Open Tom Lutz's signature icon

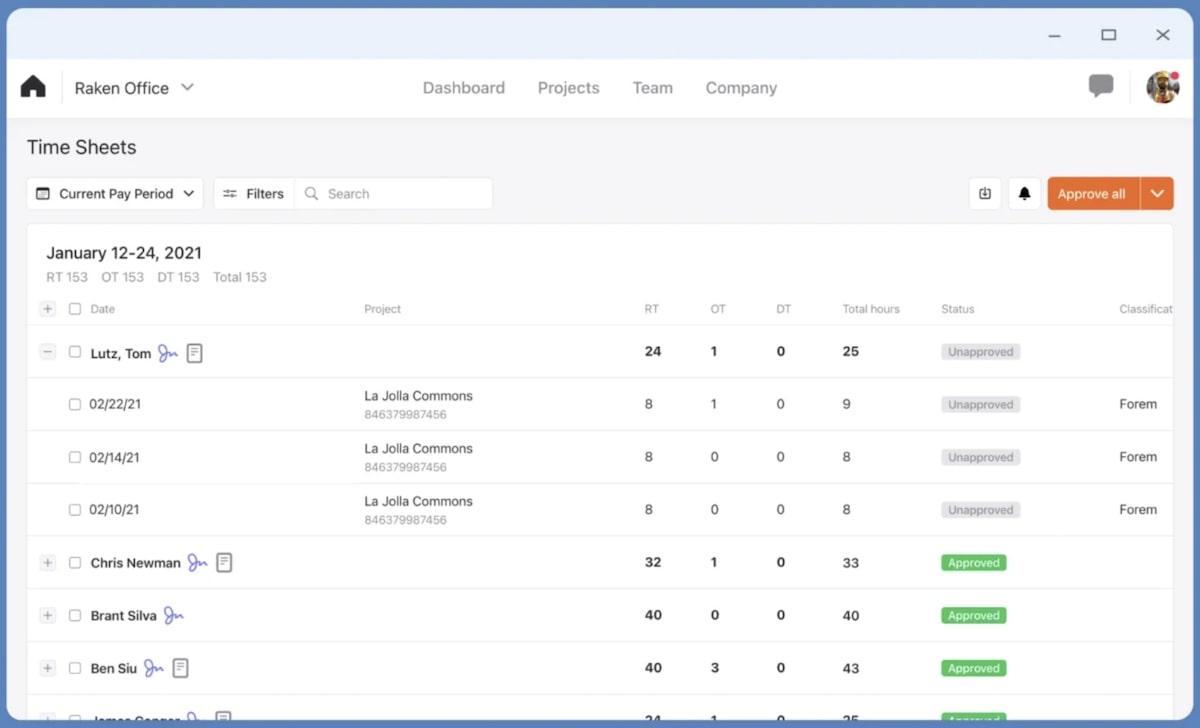[x=168, y=353]
